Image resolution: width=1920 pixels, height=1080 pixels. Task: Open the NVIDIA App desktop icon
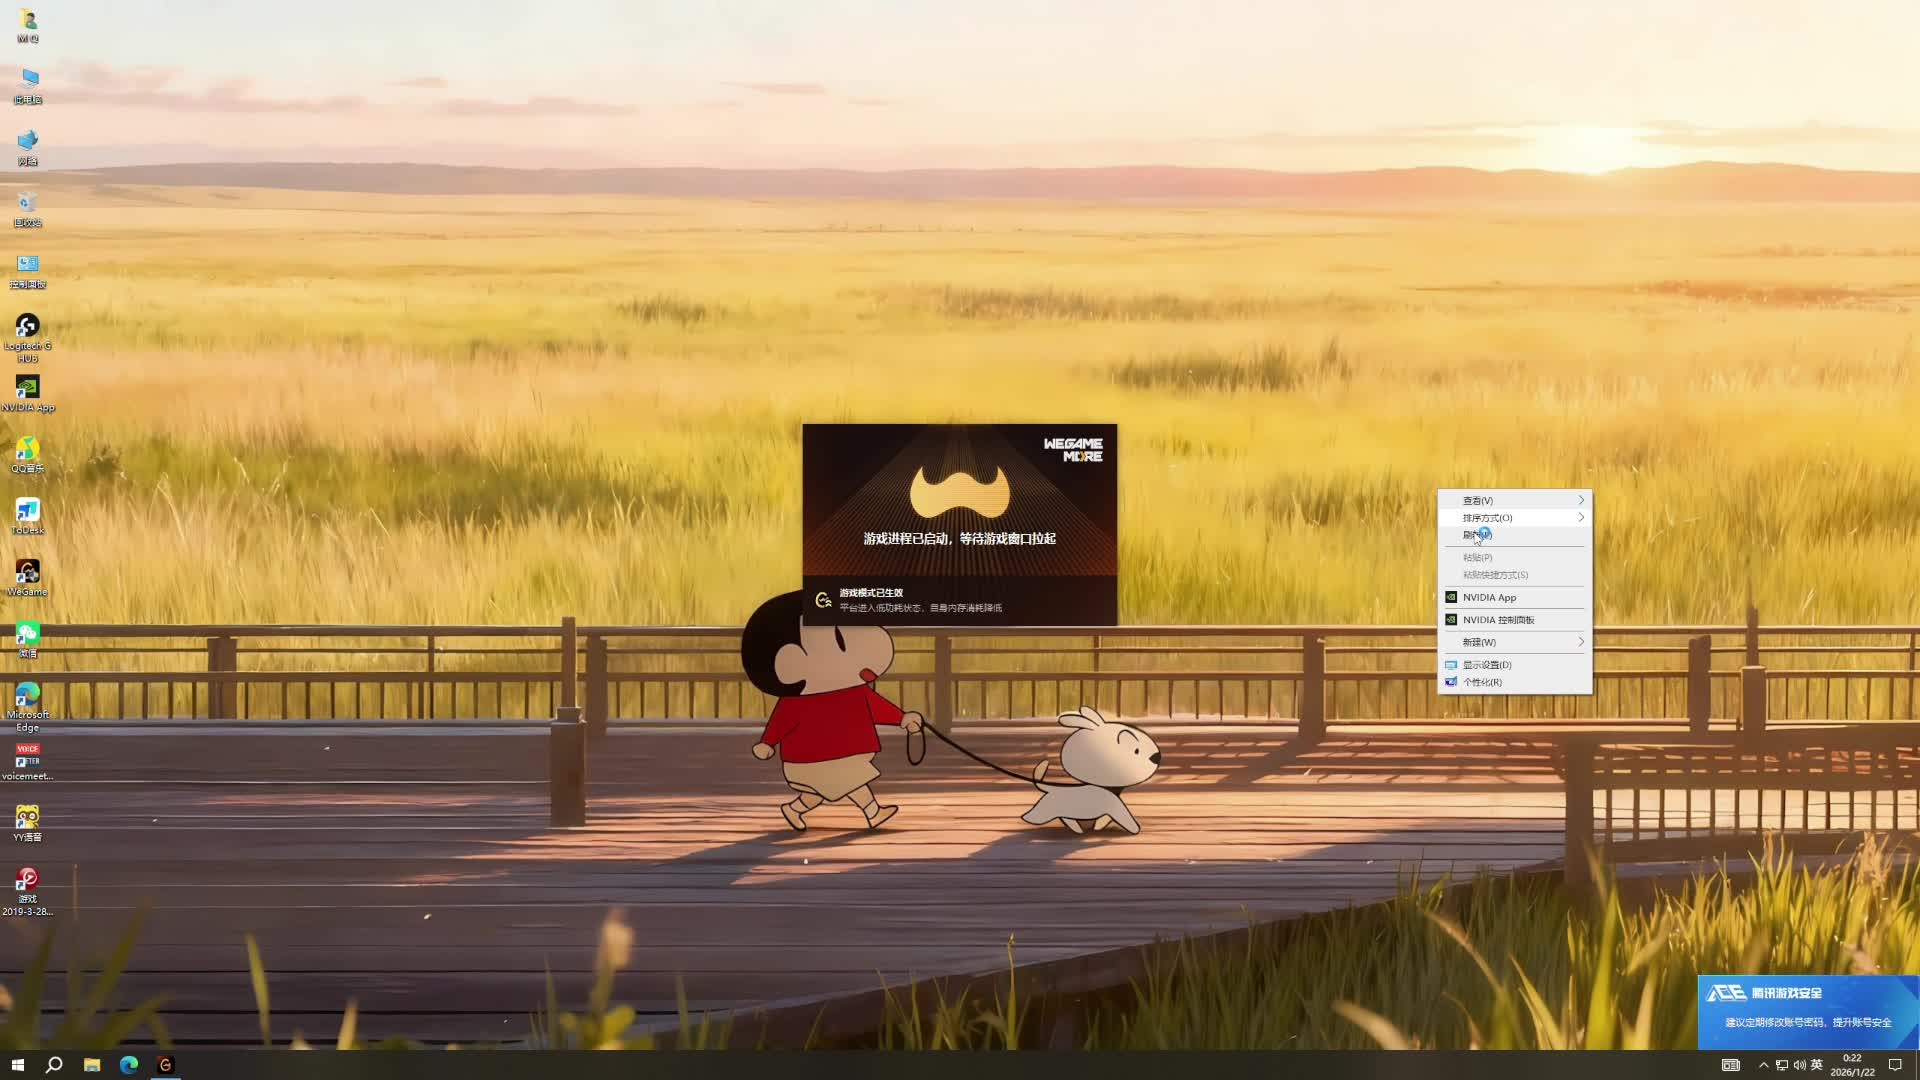click(27, 388)
